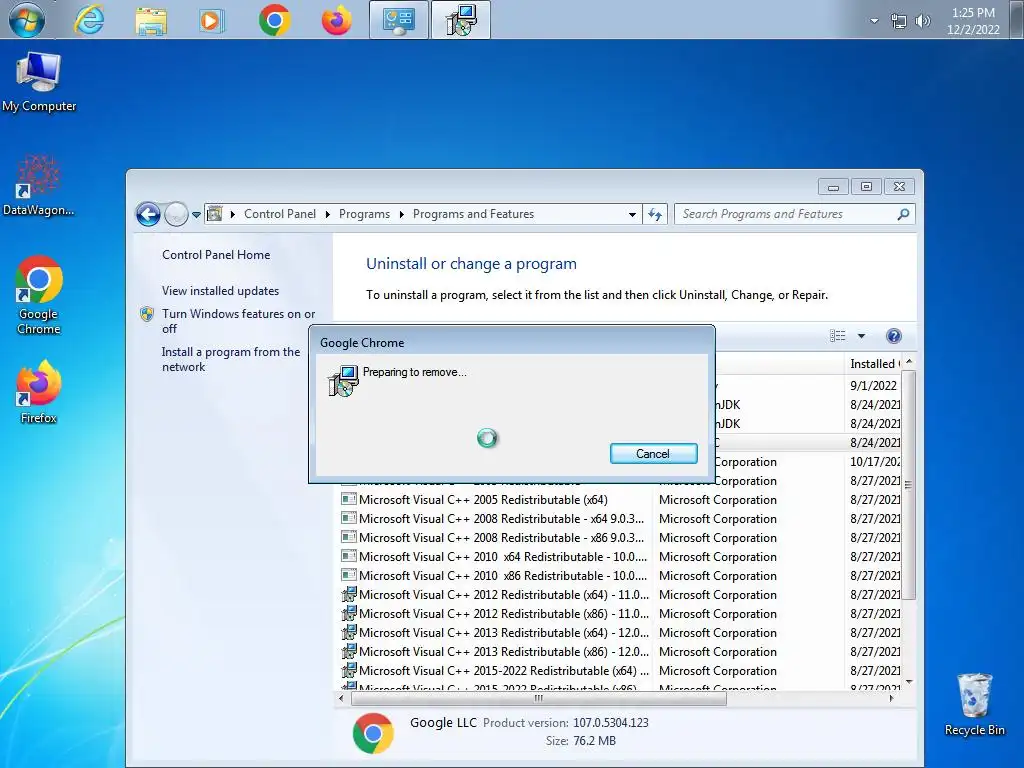Switch to Control Panel taskbar window

click(x=398, y=20)
